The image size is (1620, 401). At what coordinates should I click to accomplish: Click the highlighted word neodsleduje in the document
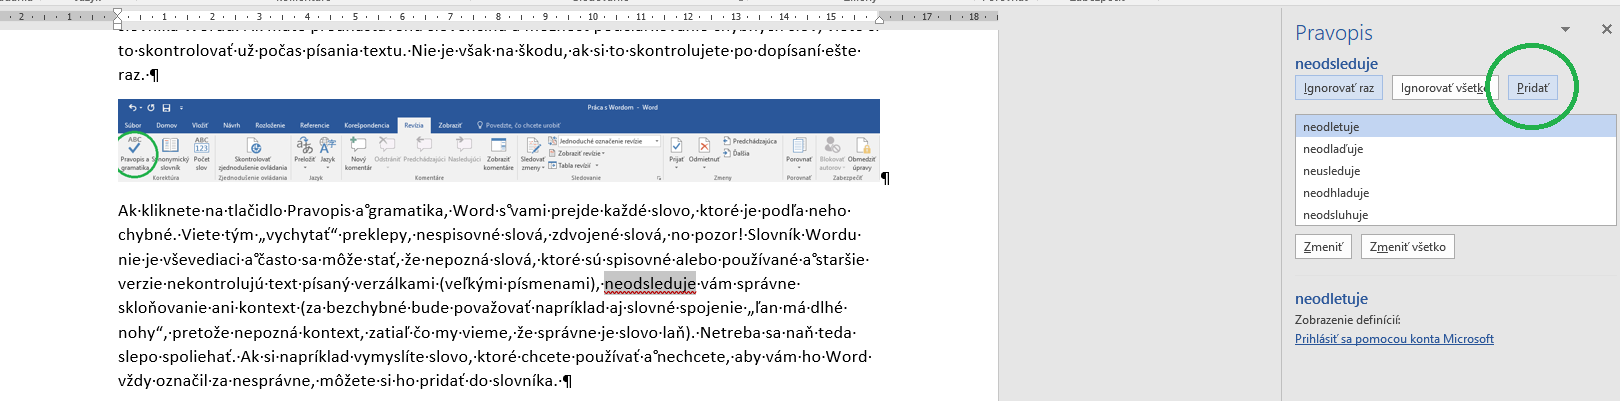click(650, 284)
